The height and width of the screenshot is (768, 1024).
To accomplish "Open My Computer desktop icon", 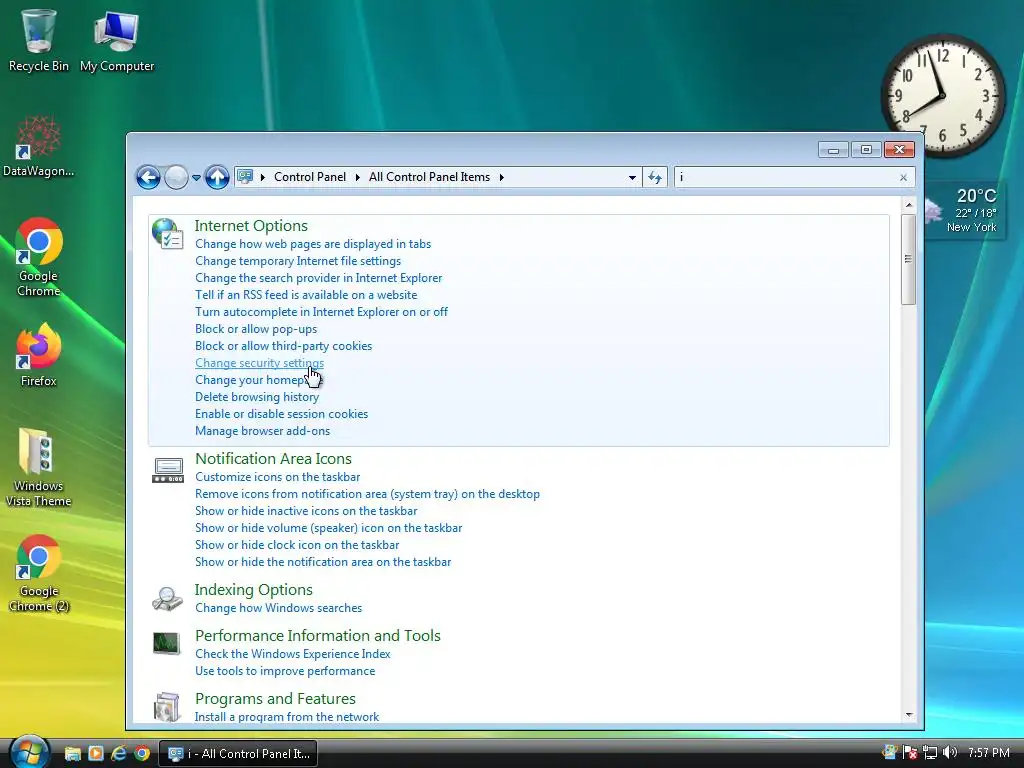I will (x=117, y=40).
